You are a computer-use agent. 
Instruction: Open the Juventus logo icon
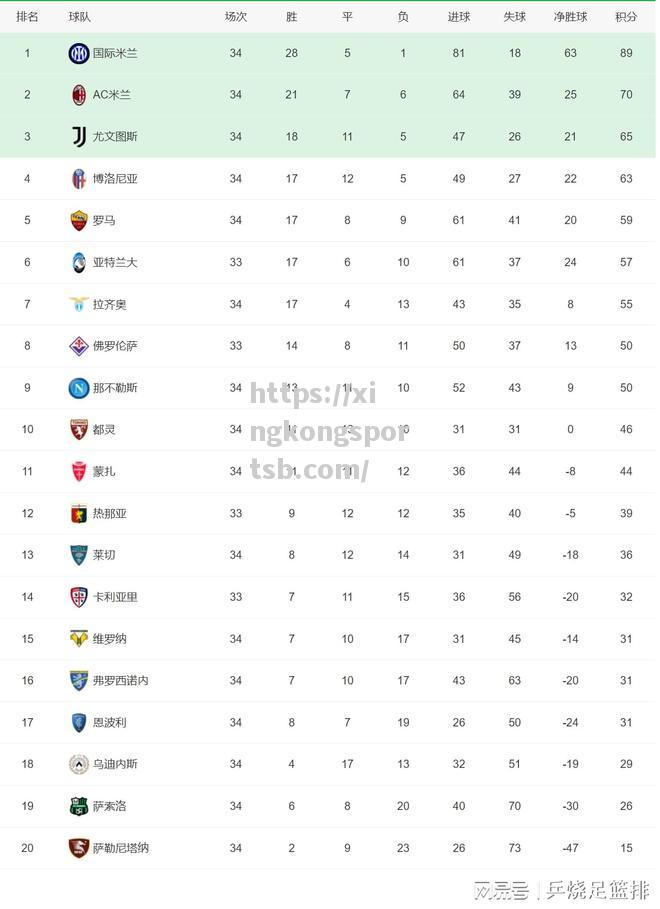click(79, 137)
